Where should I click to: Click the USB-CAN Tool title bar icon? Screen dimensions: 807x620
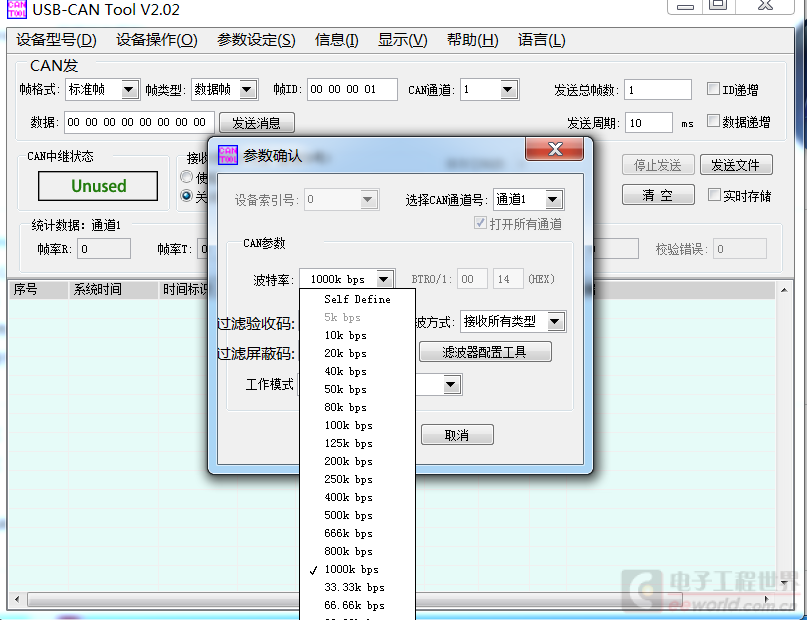pyautogui.click(x=17, y=9)
